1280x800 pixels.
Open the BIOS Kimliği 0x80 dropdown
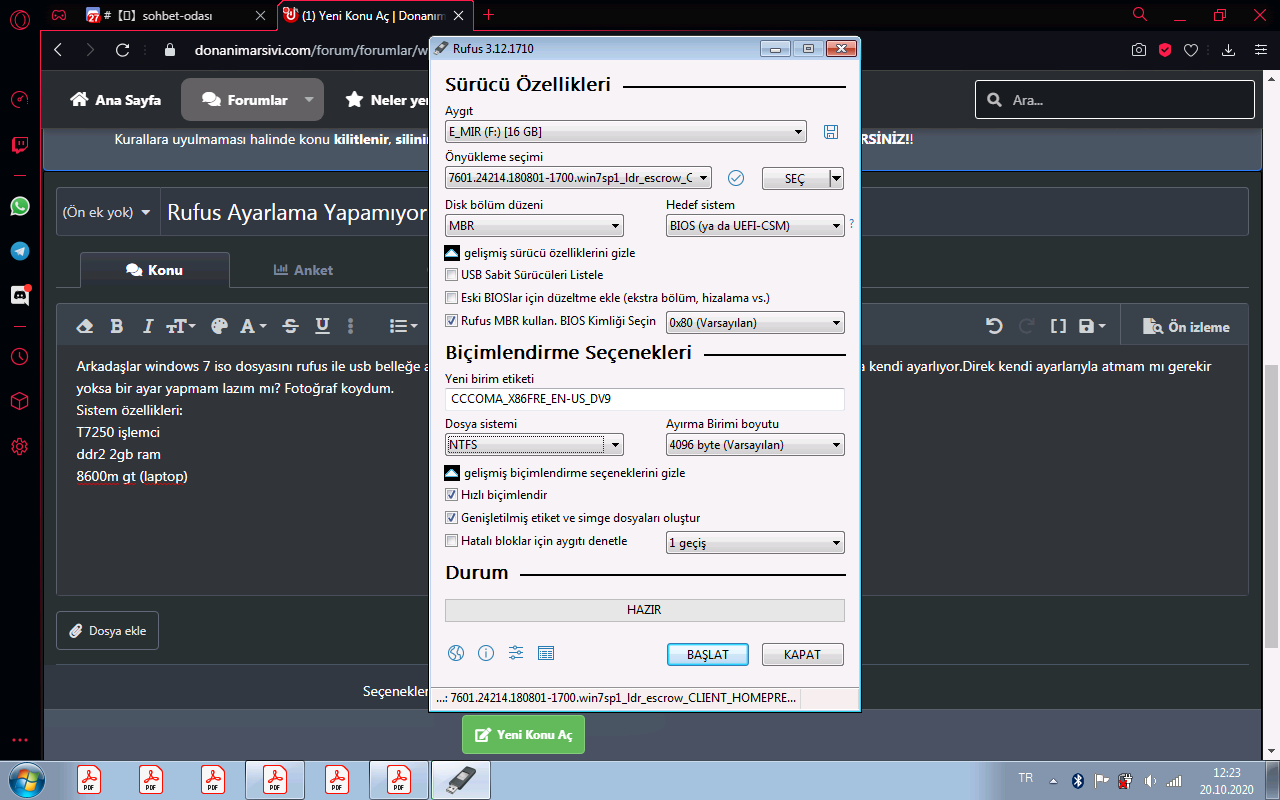pos(755,323)
